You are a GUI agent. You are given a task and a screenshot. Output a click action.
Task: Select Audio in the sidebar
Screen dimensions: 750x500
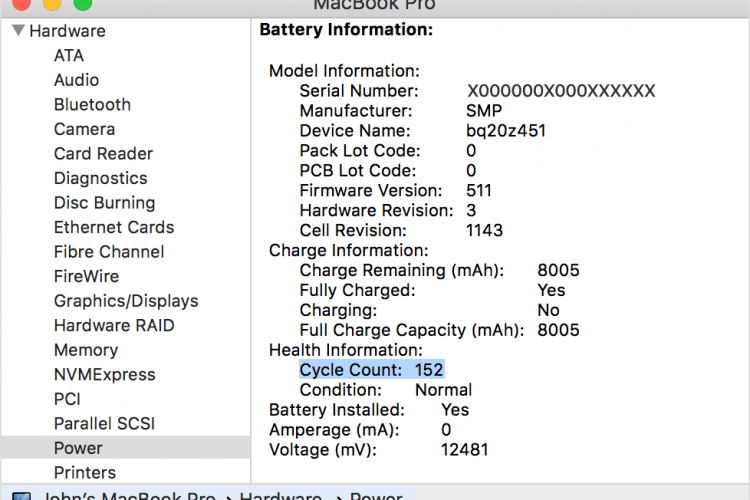pyautogui.click(x=77, y=80)
